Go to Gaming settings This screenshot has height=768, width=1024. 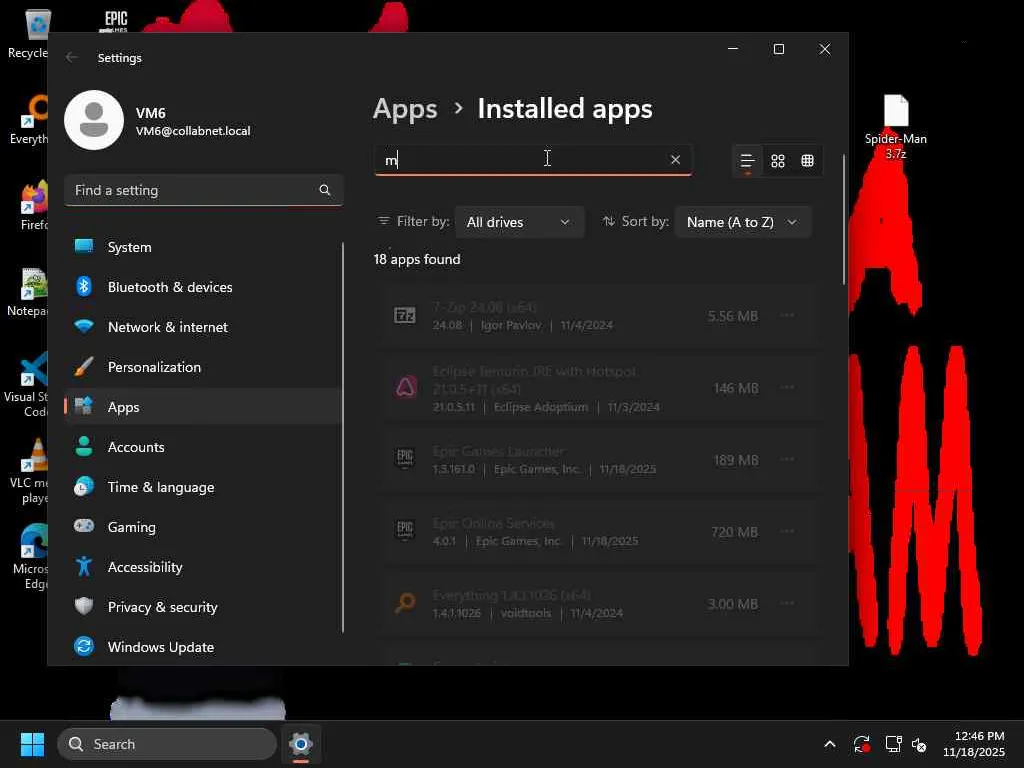pos(203,526)
